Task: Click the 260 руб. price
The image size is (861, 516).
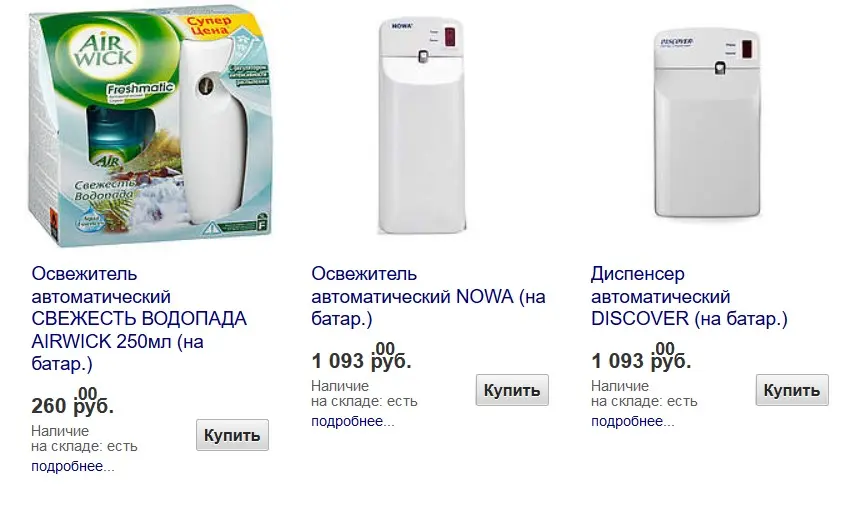Action: point(73,405)
